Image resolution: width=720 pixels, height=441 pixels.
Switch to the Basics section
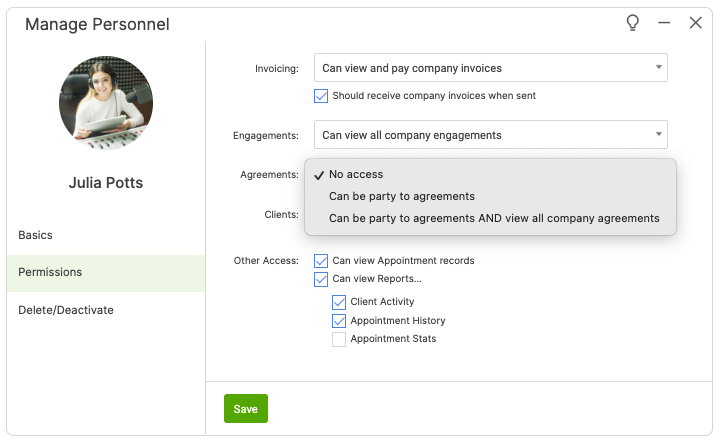pyautogui.click(x=36, y=235)
